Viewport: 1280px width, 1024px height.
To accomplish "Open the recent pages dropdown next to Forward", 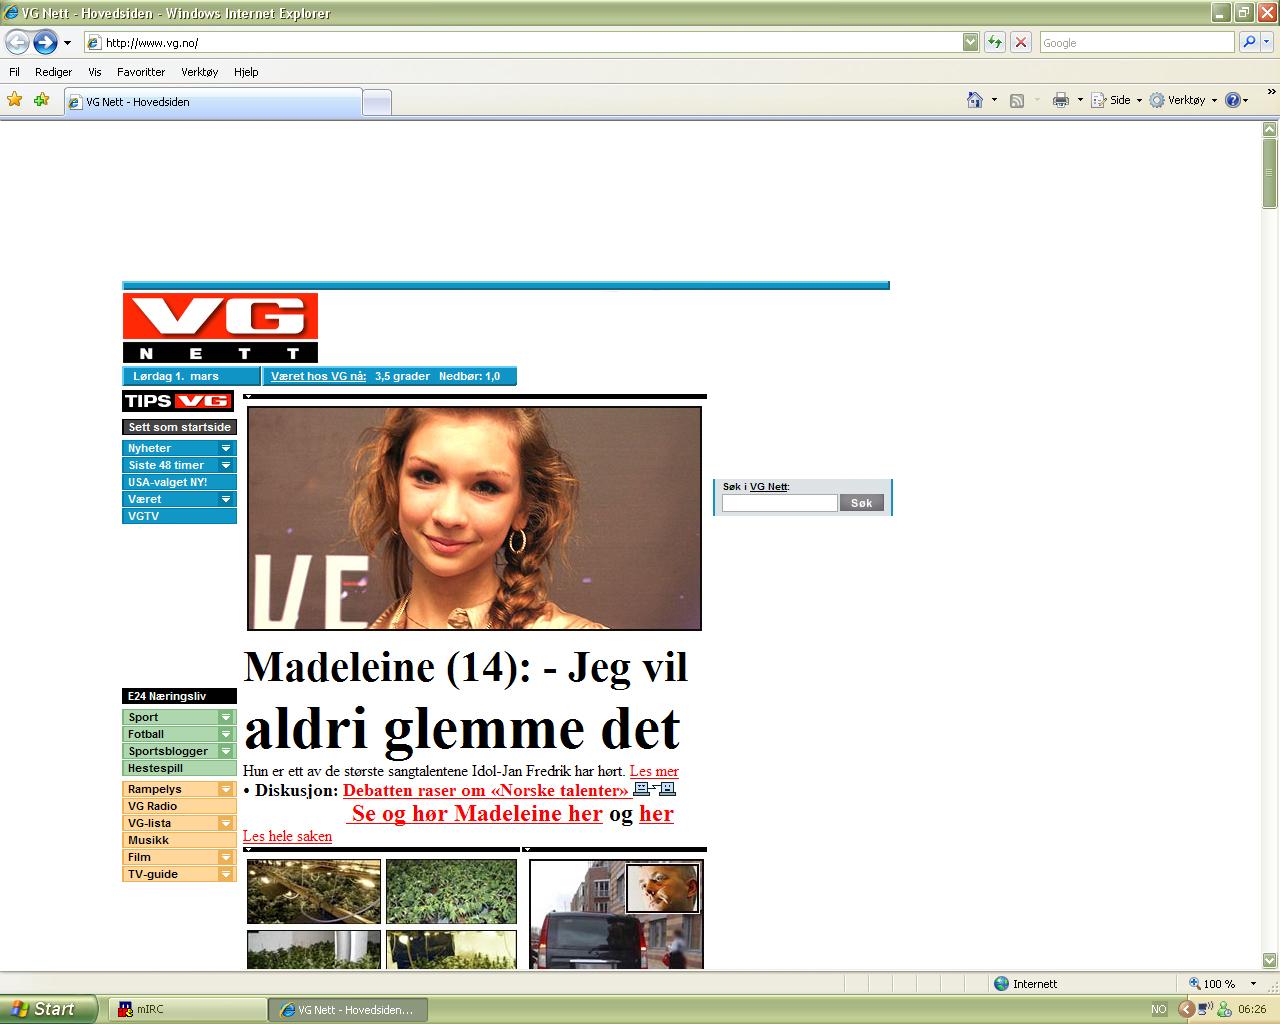I will (67, 43).
